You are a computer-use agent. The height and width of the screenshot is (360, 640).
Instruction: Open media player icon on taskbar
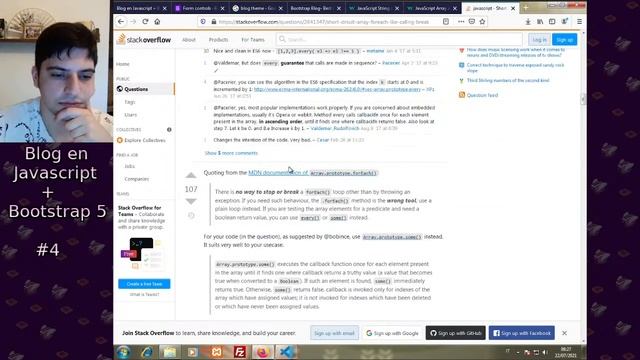coord(193,352)
